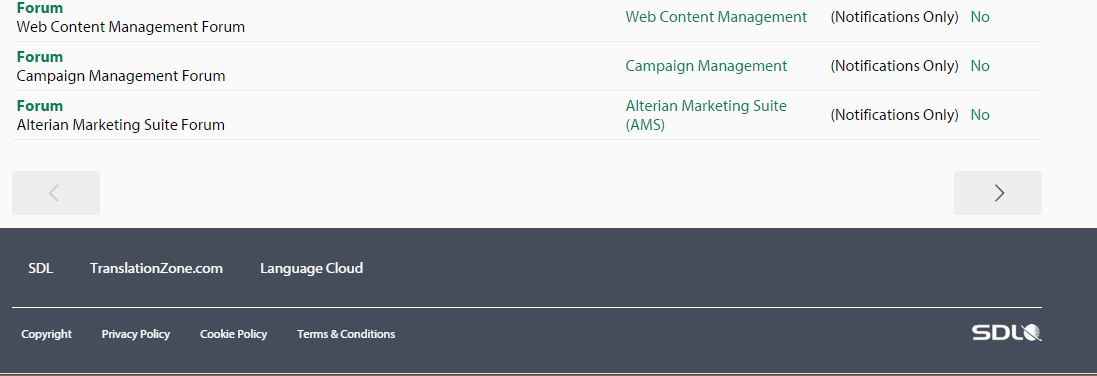Click the SDL logo in footer
This screenshot has width=1097, height=376.
tap(1006, 333)
